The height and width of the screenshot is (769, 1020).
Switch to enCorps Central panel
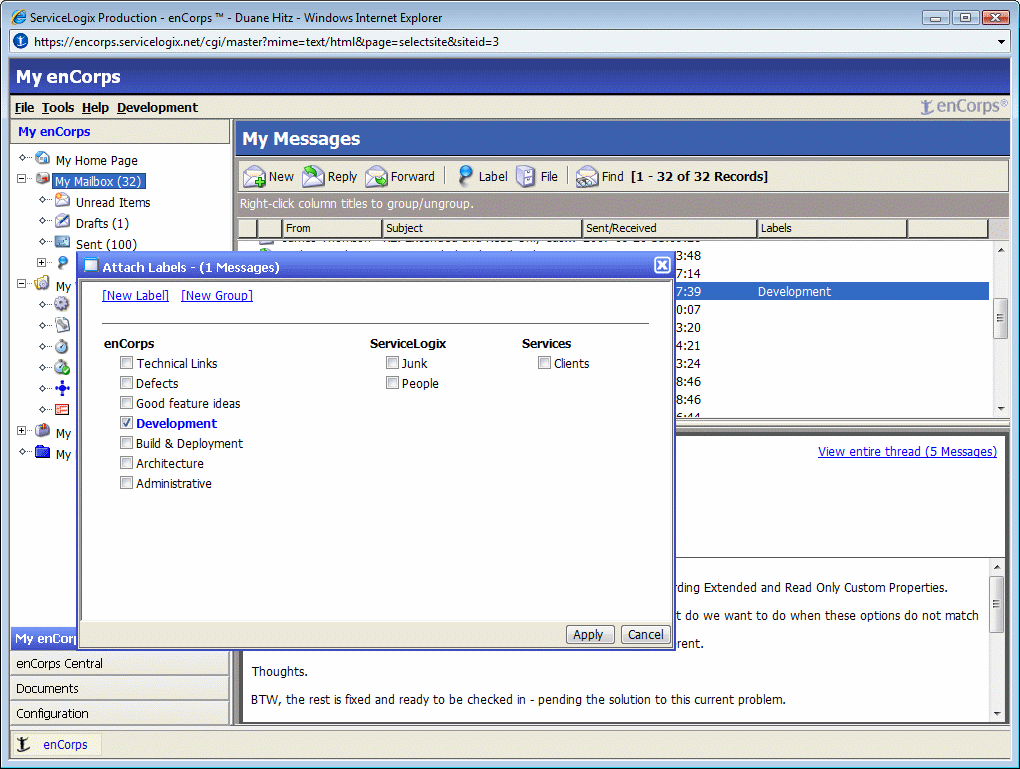(120, 664)
